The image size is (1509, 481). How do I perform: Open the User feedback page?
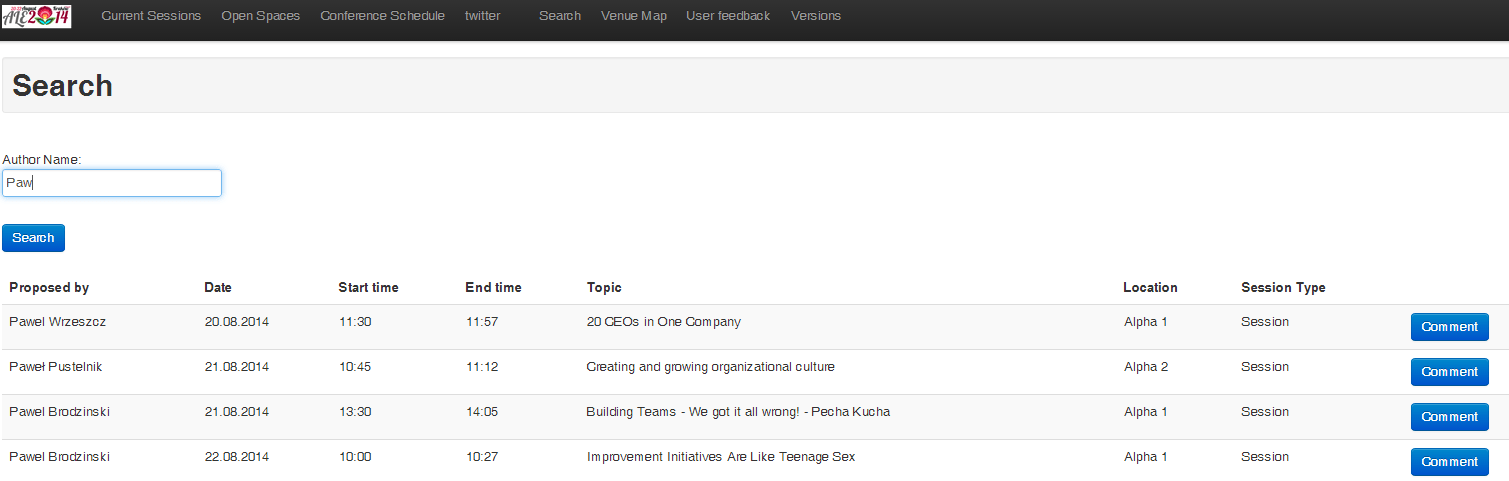pos(728,16)
